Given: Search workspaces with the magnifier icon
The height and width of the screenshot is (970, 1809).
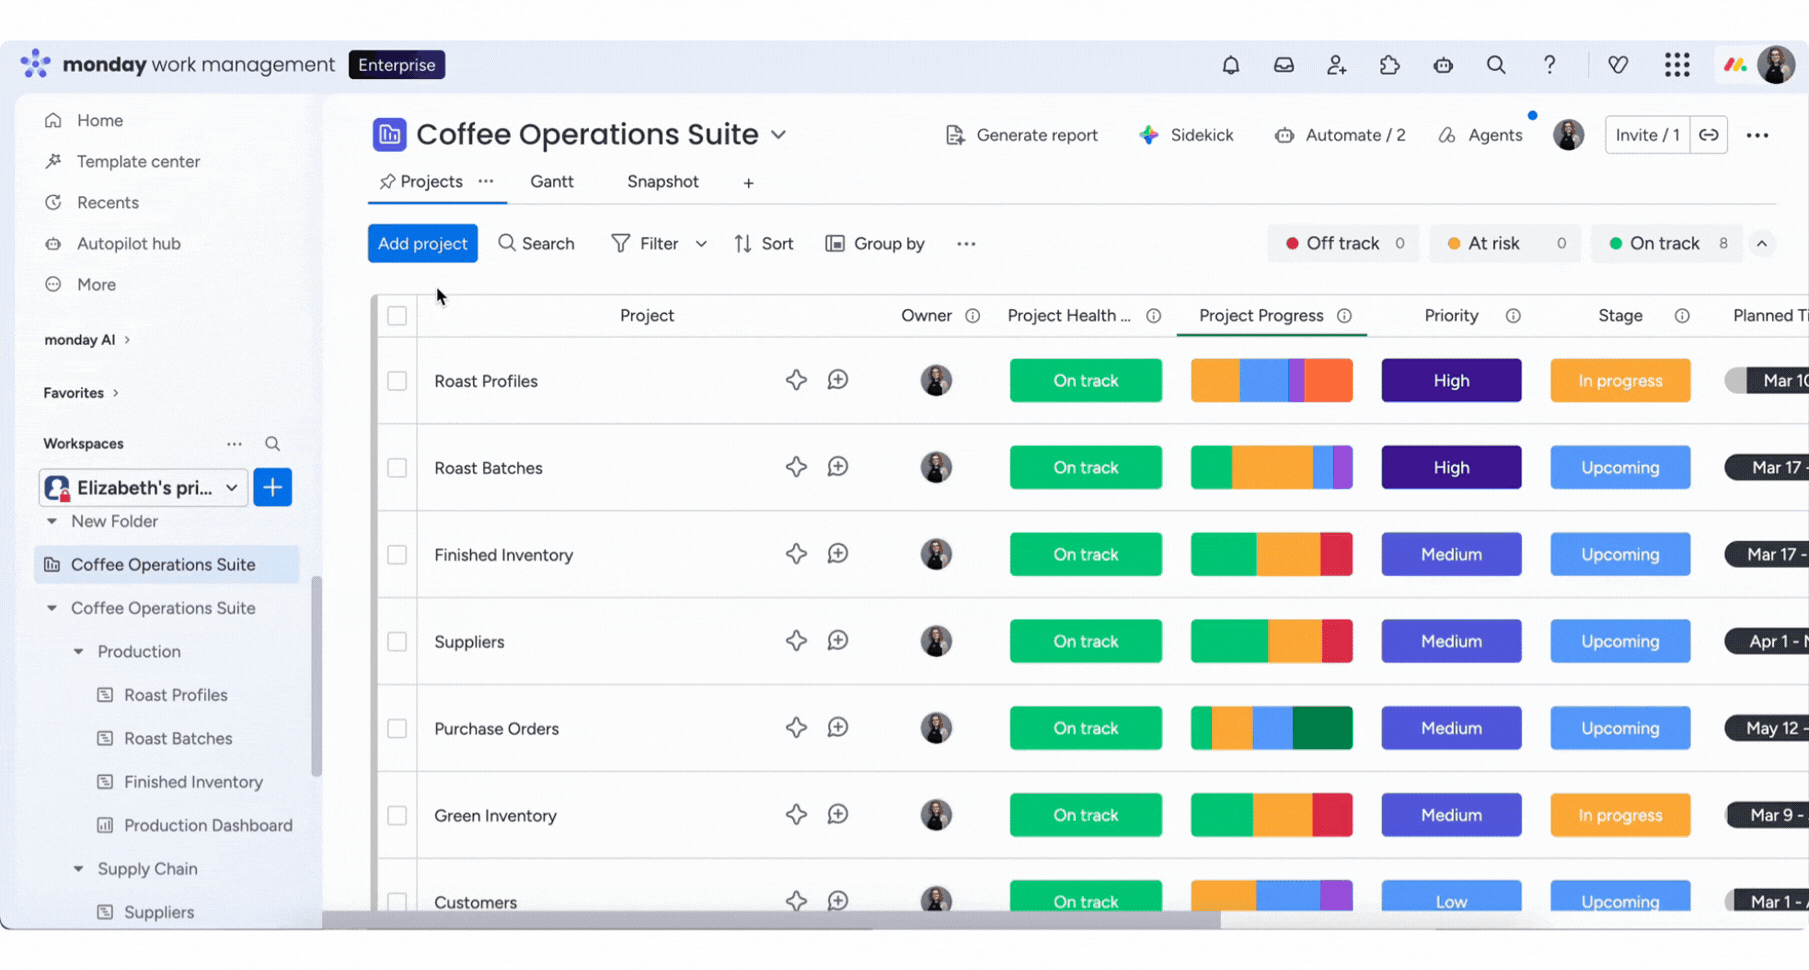Looking at the screenshot, I should tap(272, 444).
